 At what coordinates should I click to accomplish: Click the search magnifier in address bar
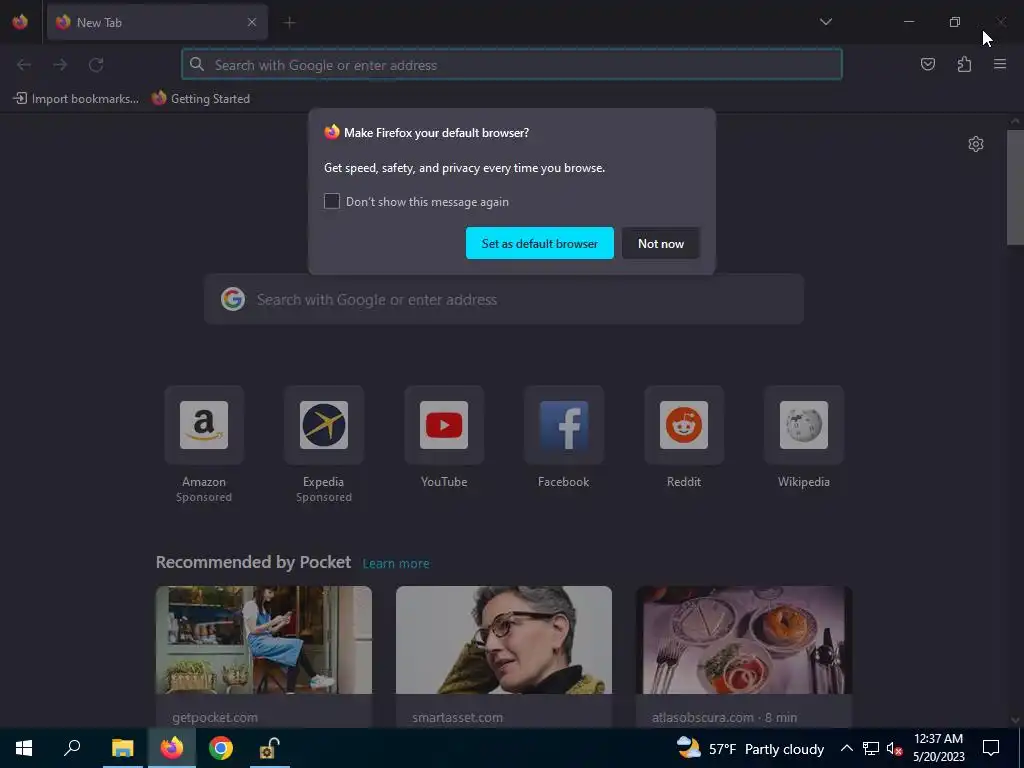coord(197,64)
